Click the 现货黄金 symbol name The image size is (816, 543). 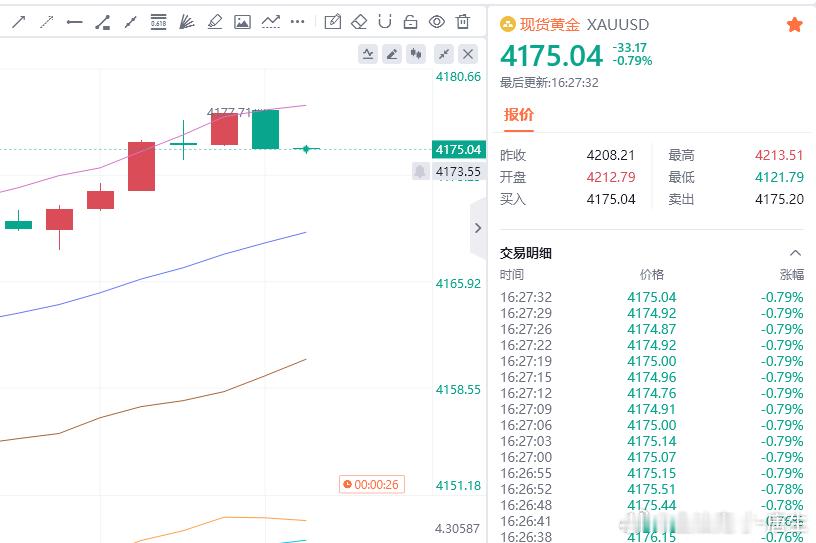pyautogui.click(x=550, y=24)
